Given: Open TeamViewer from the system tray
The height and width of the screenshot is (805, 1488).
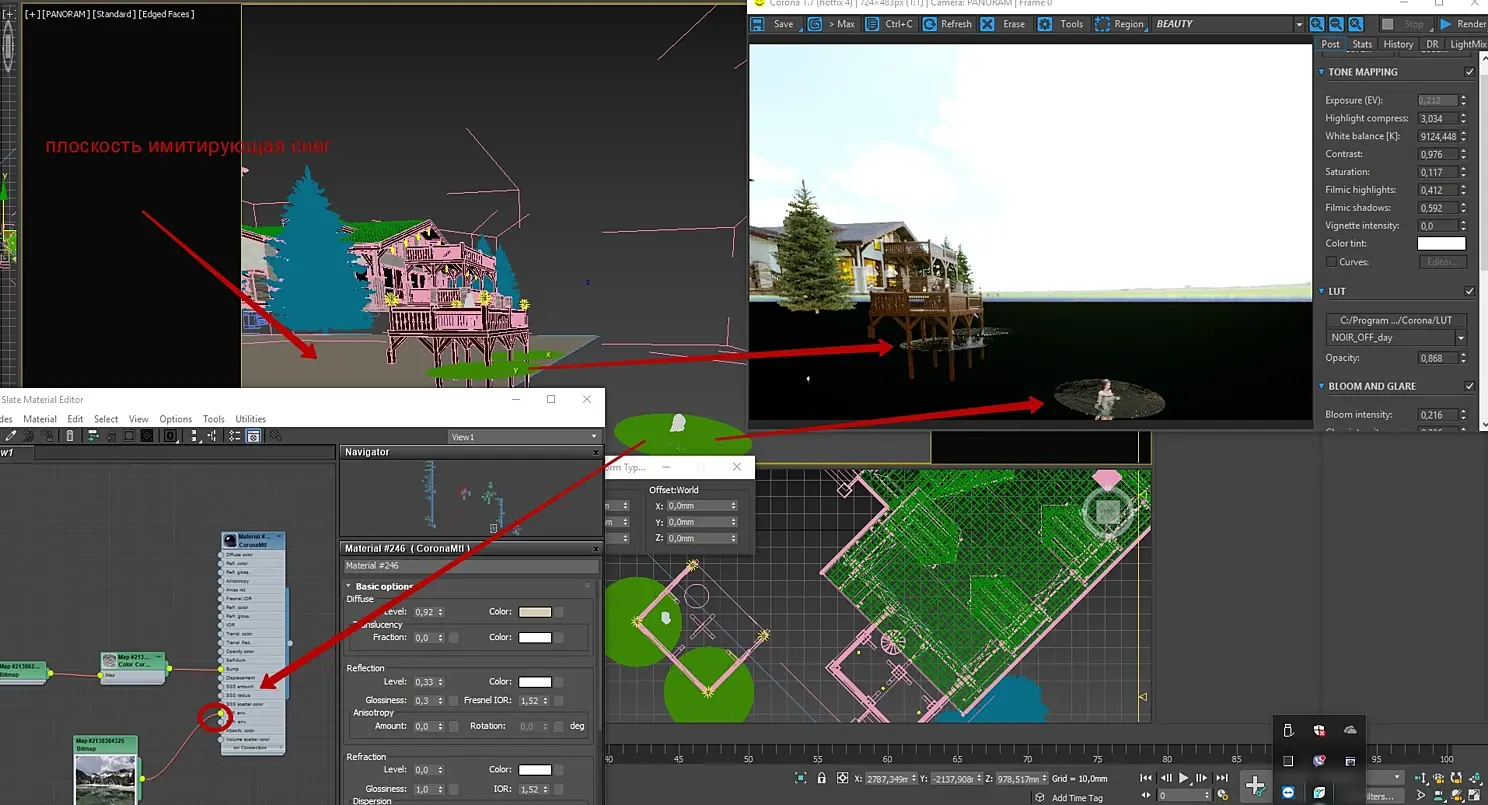Looking at the screenshot, I should tap(1288, 792).
